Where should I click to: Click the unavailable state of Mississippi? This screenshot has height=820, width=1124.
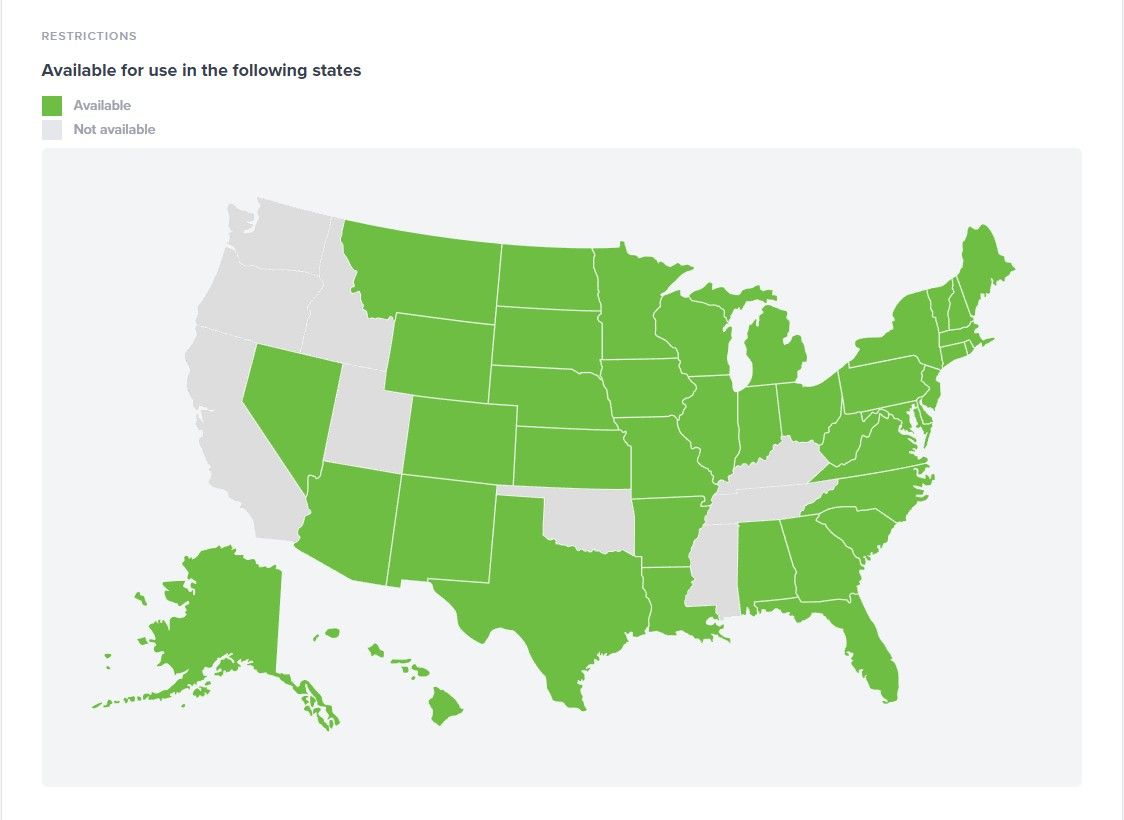click(x=712, y=570)
